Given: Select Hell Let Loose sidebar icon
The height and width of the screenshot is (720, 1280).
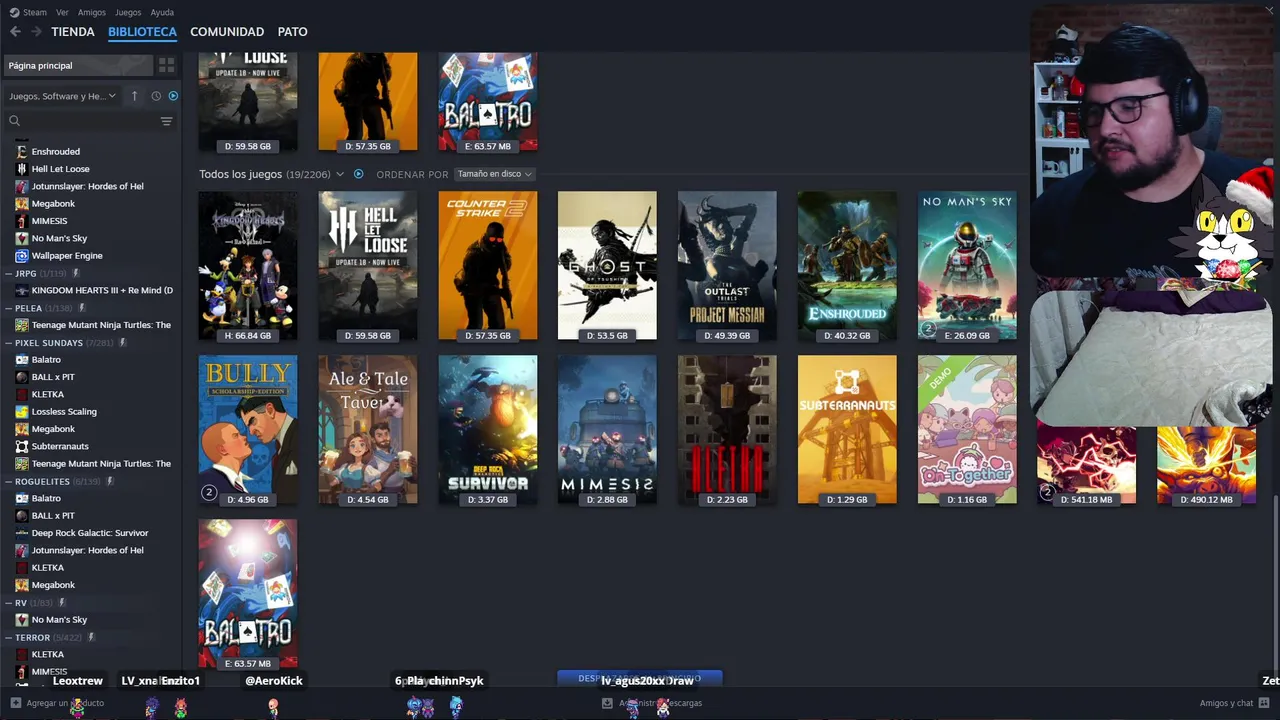Looking at the screenshot, I should pos(22,169).
